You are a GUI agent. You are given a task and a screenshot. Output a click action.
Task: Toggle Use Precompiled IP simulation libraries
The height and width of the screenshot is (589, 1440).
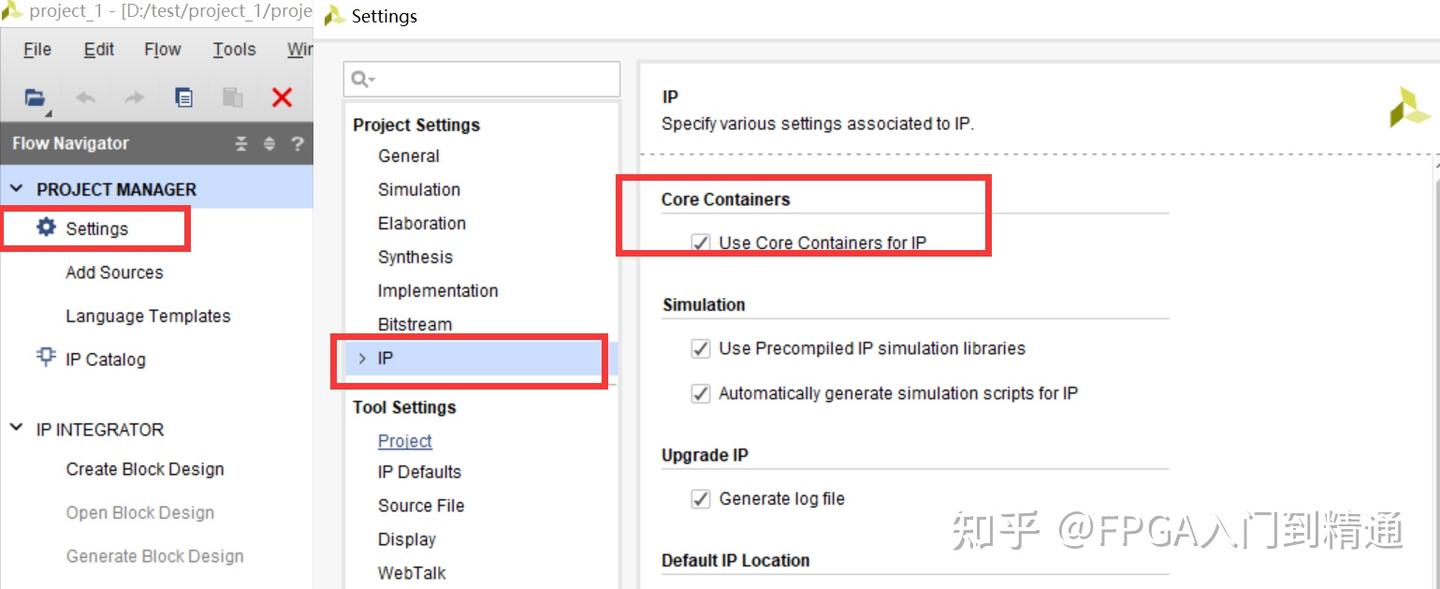coord(700,348)
